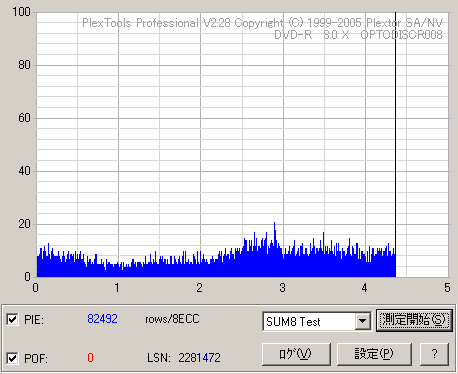
Task: Open the SUM8 Test dropdown arrow
Action: pyautogui.click(x=362, y=321)
